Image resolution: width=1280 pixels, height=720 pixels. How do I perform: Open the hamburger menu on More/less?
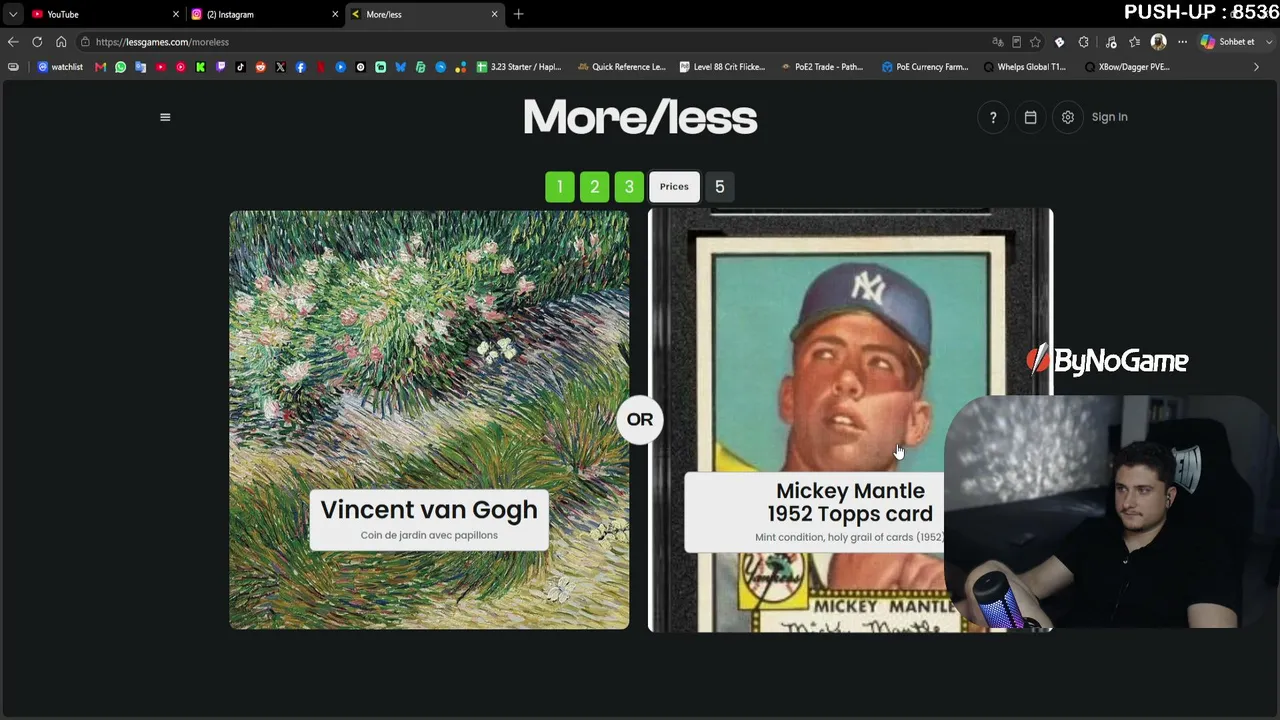pos(165,117)
